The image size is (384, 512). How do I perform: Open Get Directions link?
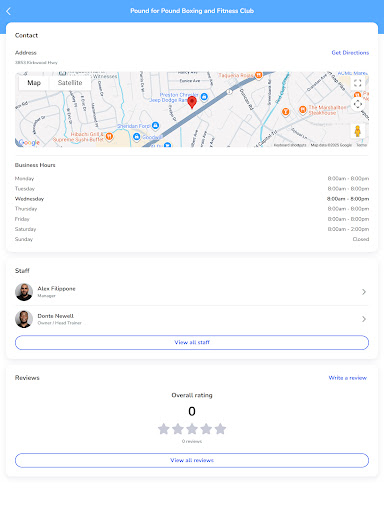[350, 53]
